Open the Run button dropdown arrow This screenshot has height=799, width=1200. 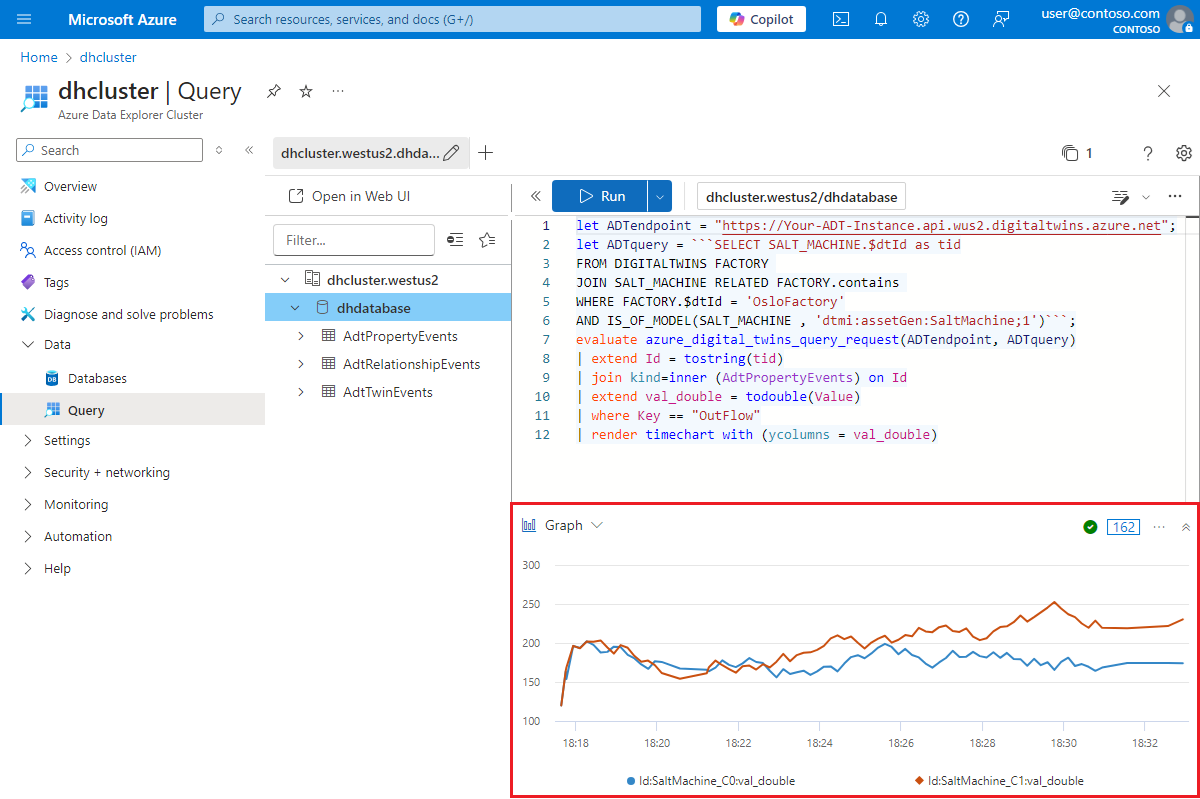coord(660,196)
